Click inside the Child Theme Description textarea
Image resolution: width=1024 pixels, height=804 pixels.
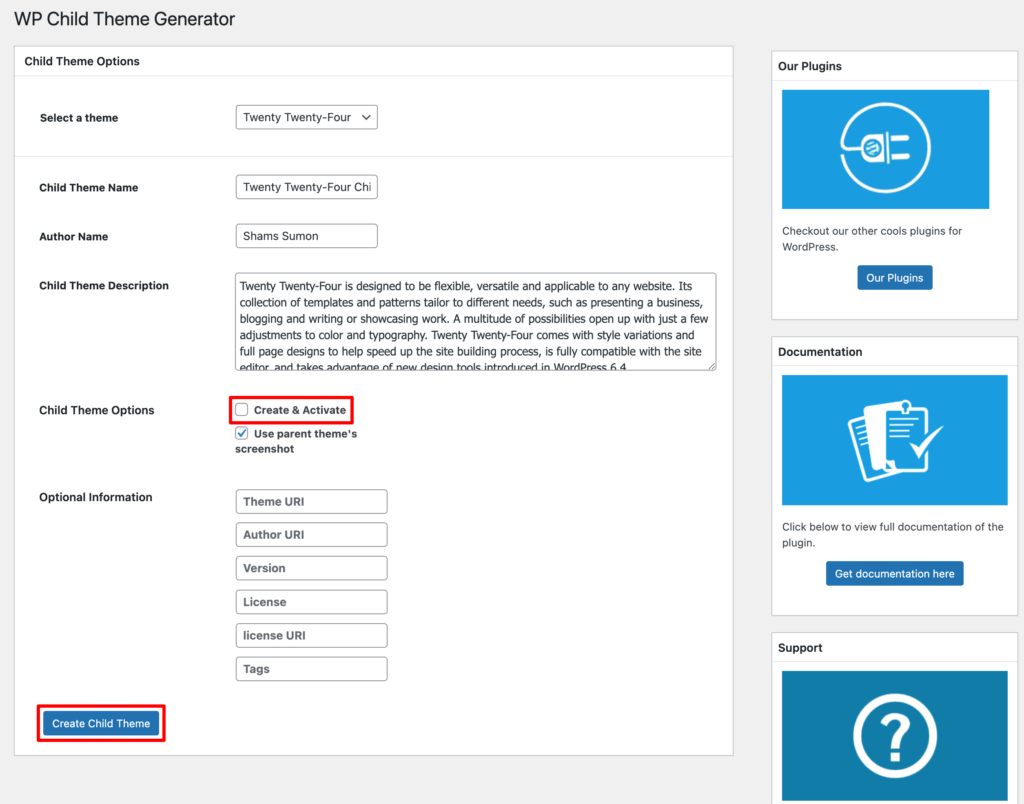point(475,322)
